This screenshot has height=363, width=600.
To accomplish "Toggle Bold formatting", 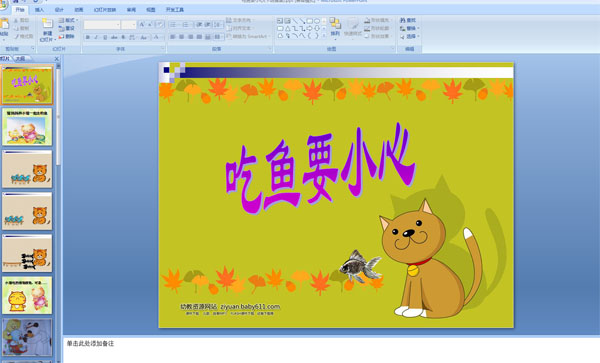I will [88, 37].
